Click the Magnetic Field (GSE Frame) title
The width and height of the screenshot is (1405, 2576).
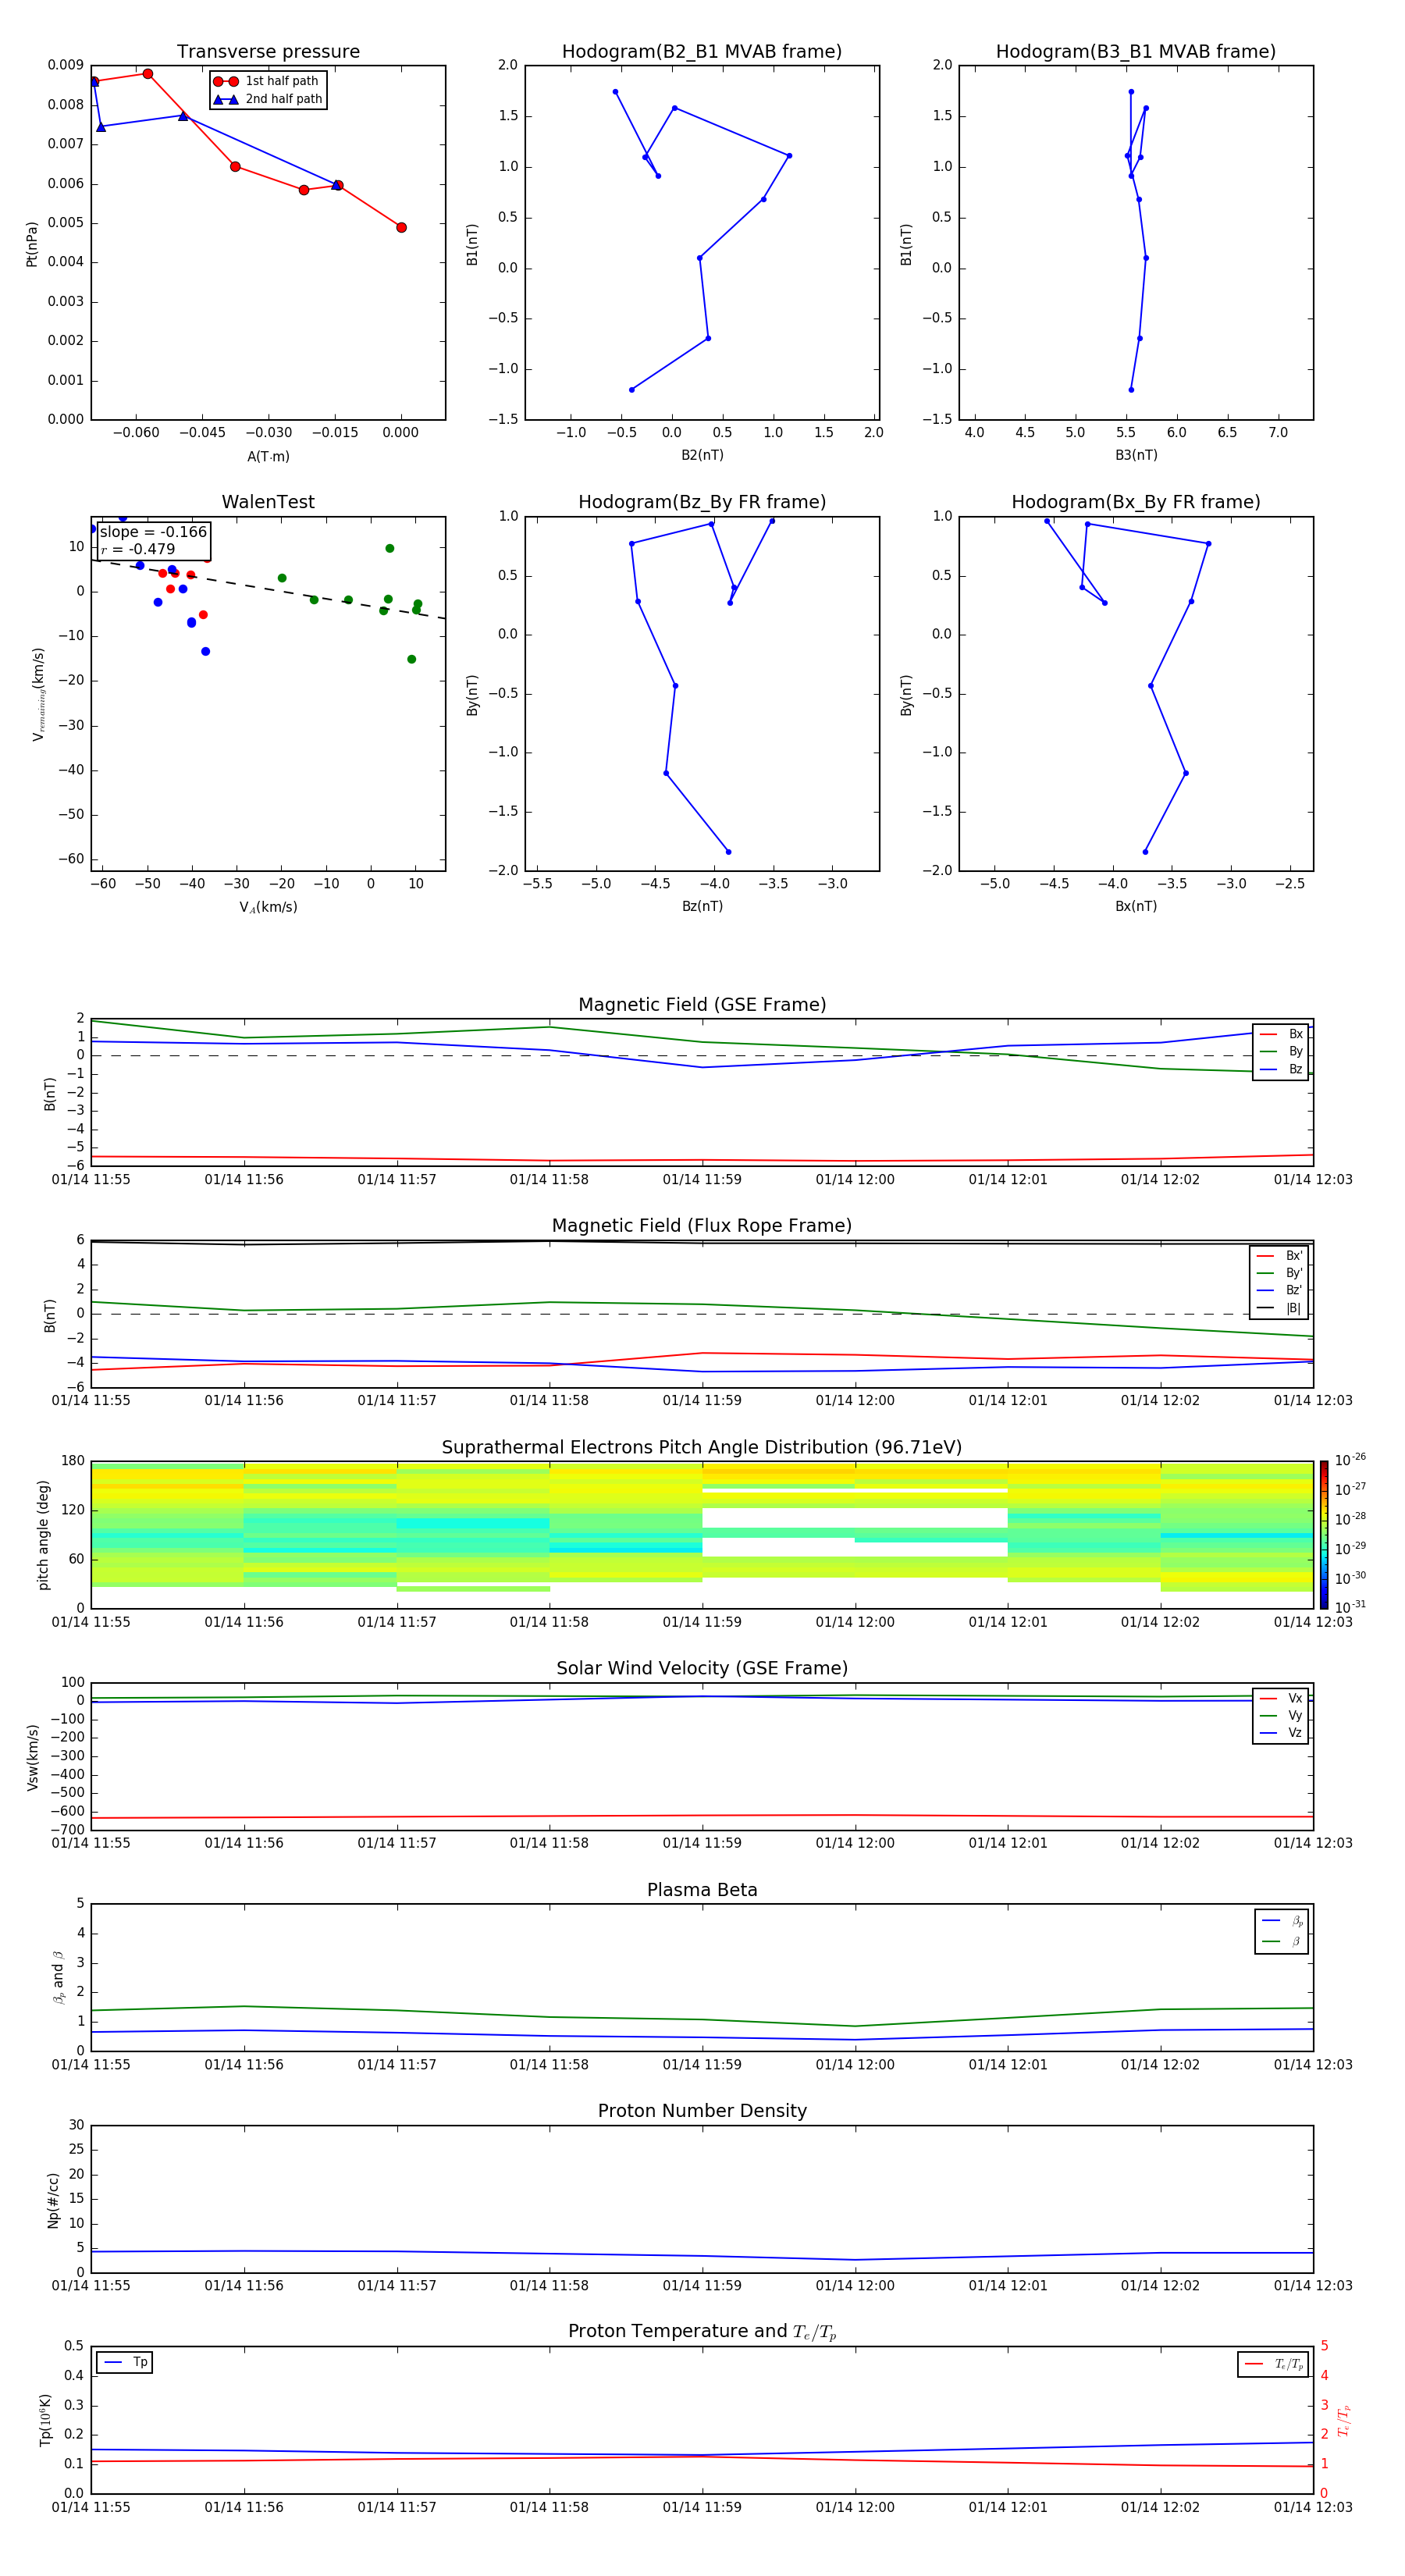[702, 1005]
